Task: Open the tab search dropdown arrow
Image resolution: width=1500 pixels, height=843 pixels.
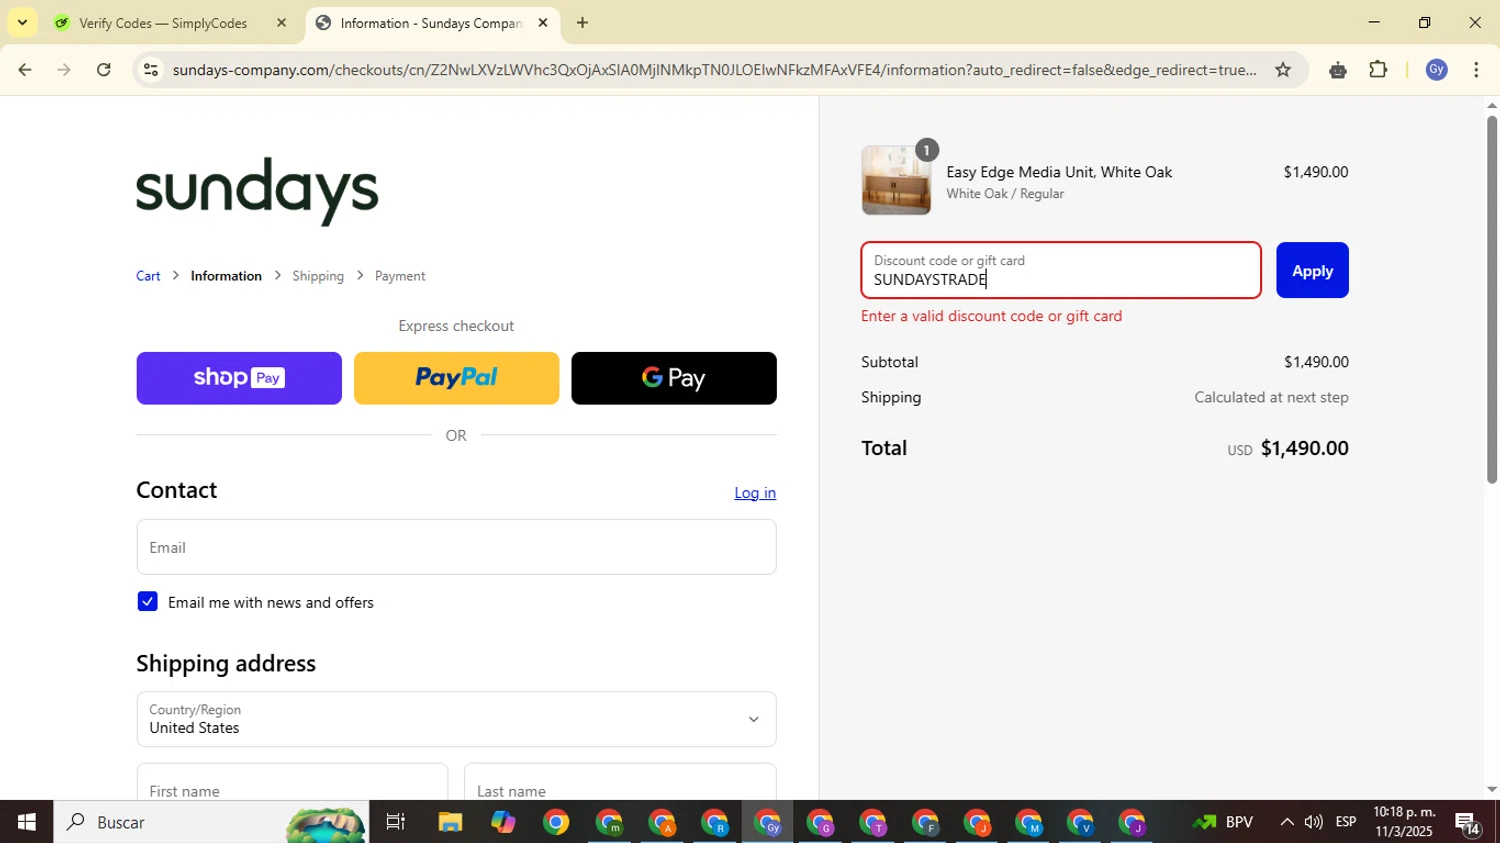Action: click(x=22, y=23)
